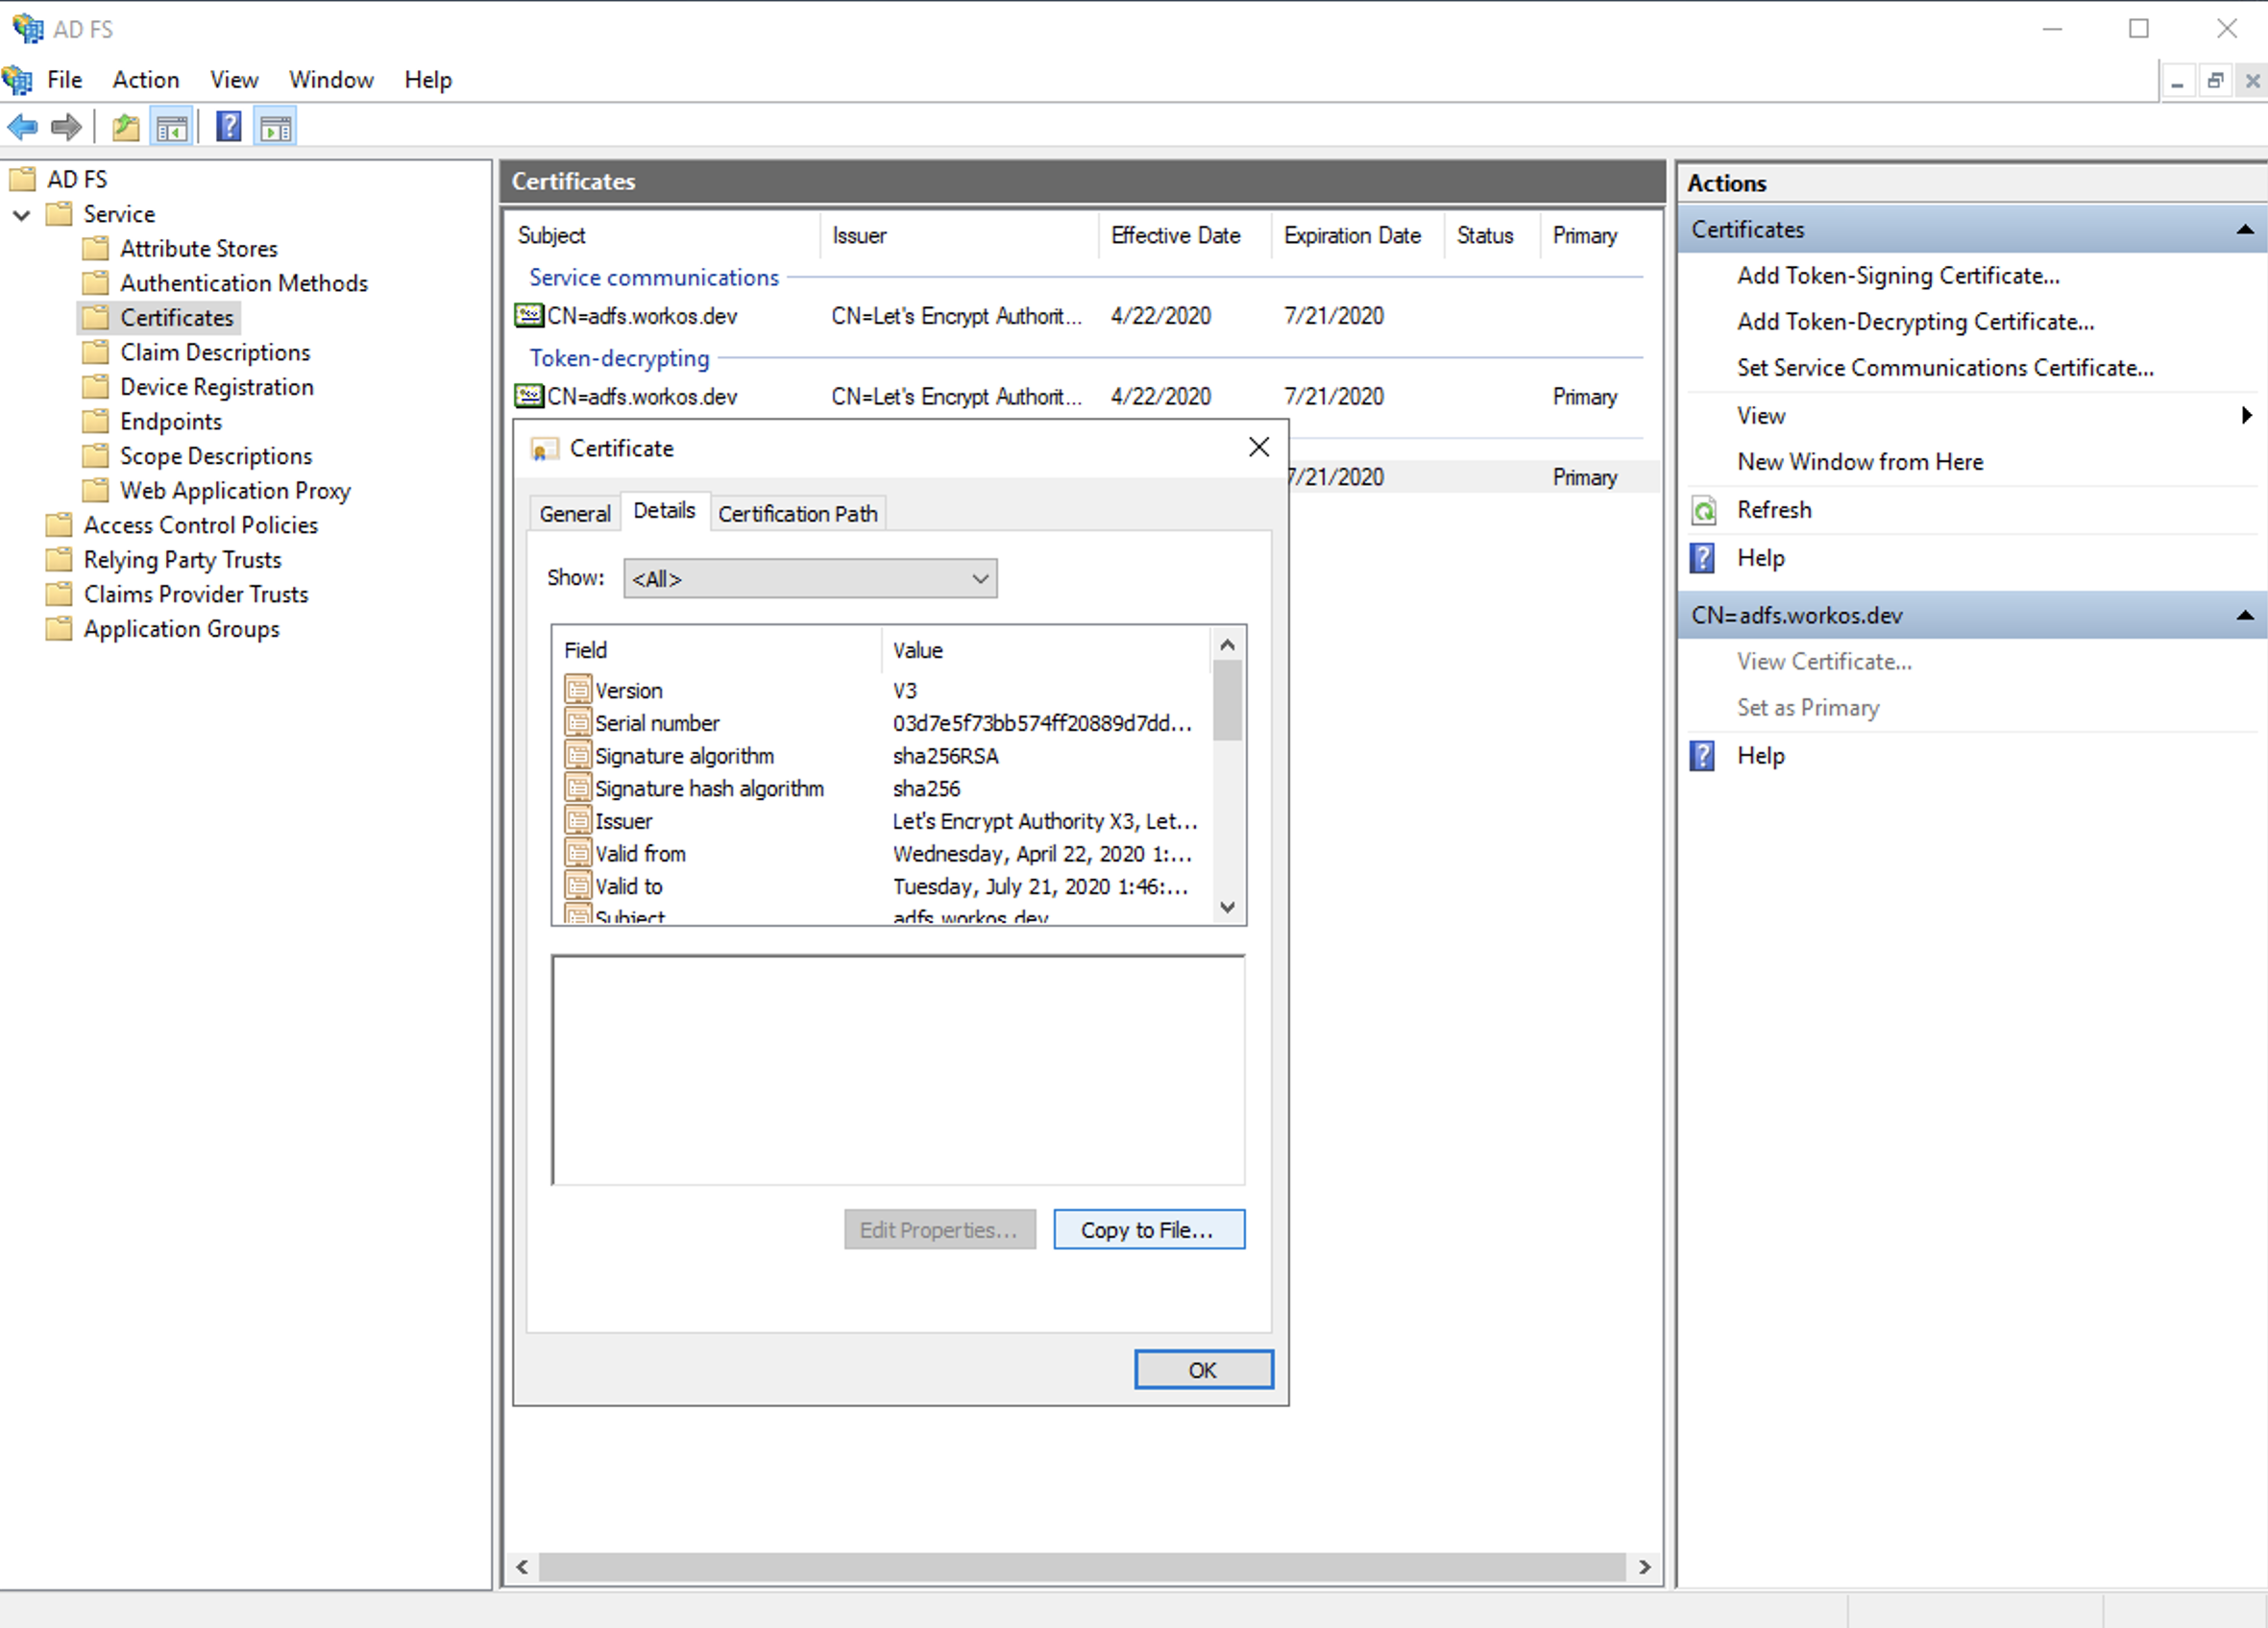Toggle the Show/Hide Action Pane icon
Screen dimensions: 2268x1628
275,127
